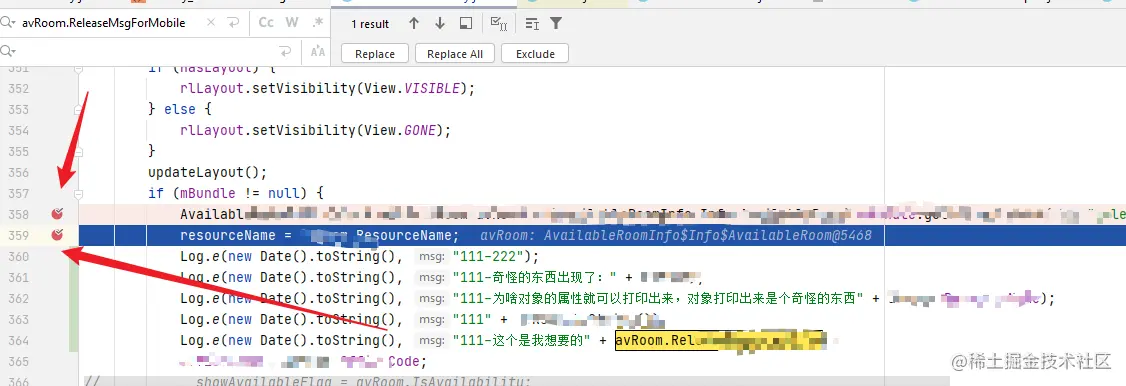The width and height of the screenshot is (1126, 386).
Task: Click the Replace All button
Action: pos(455,54)
